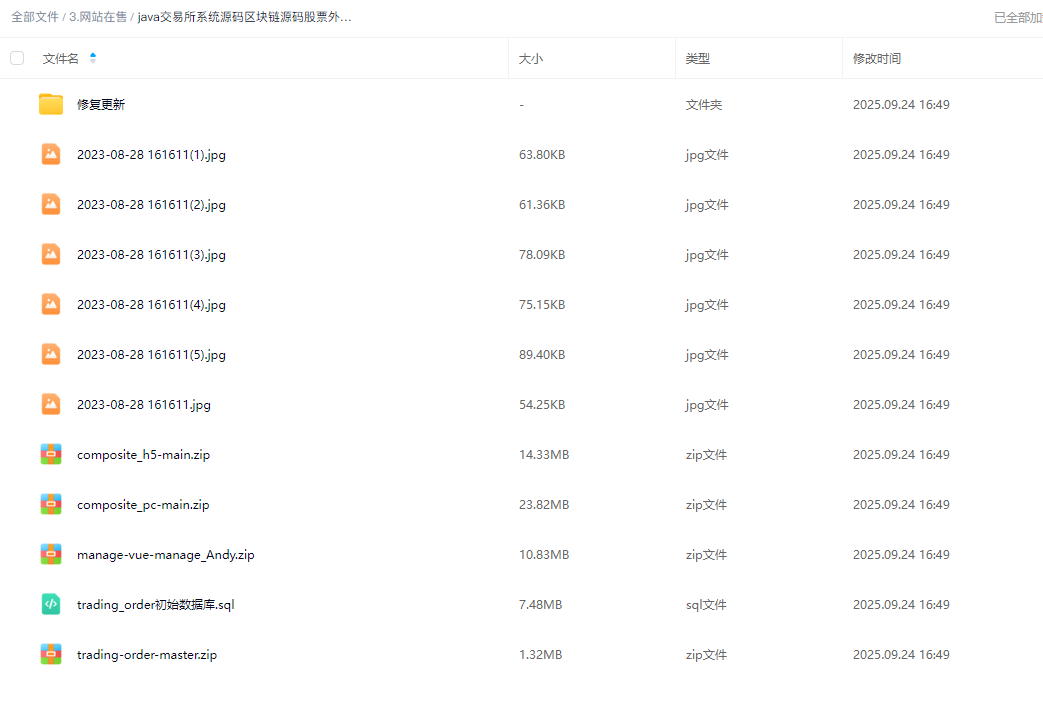Click the SQL file icon for trading_order初始数据库.sql
Image resolution: width=1043 pixels, height=705 pixels.
(x=51, y=604)
